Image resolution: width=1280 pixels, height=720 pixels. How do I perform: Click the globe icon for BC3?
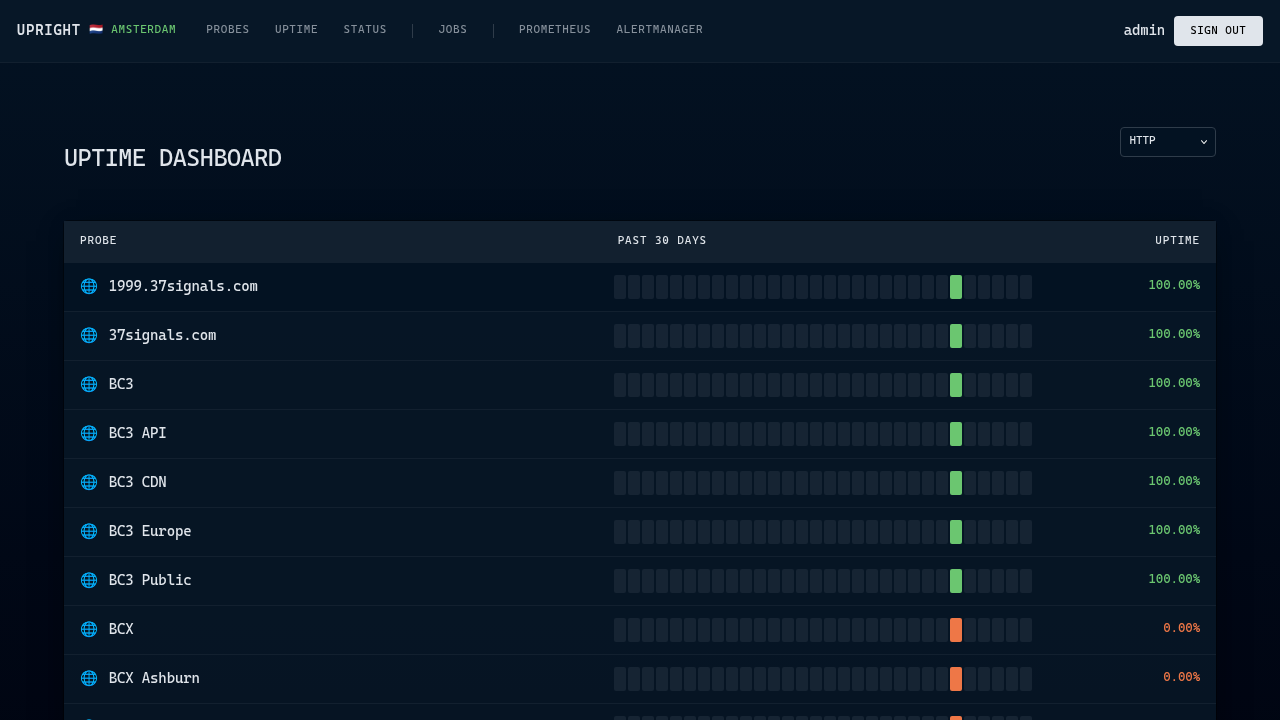click(89, 384)
